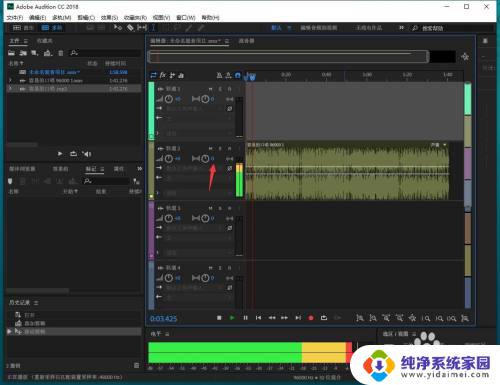Open the Multitrack (多轨) menu
Viewport: 500px width, 385px height.
pyautogui.click(x=62, y=17)
